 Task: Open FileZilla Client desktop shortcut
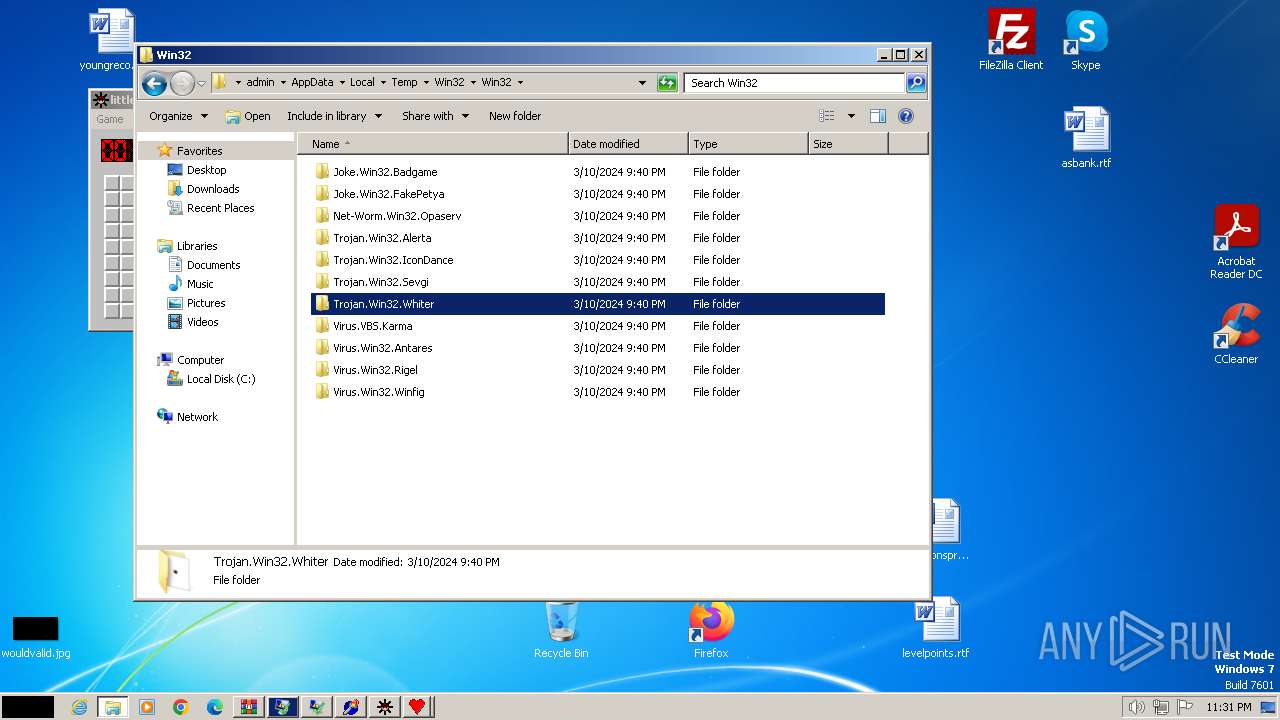1011,40
